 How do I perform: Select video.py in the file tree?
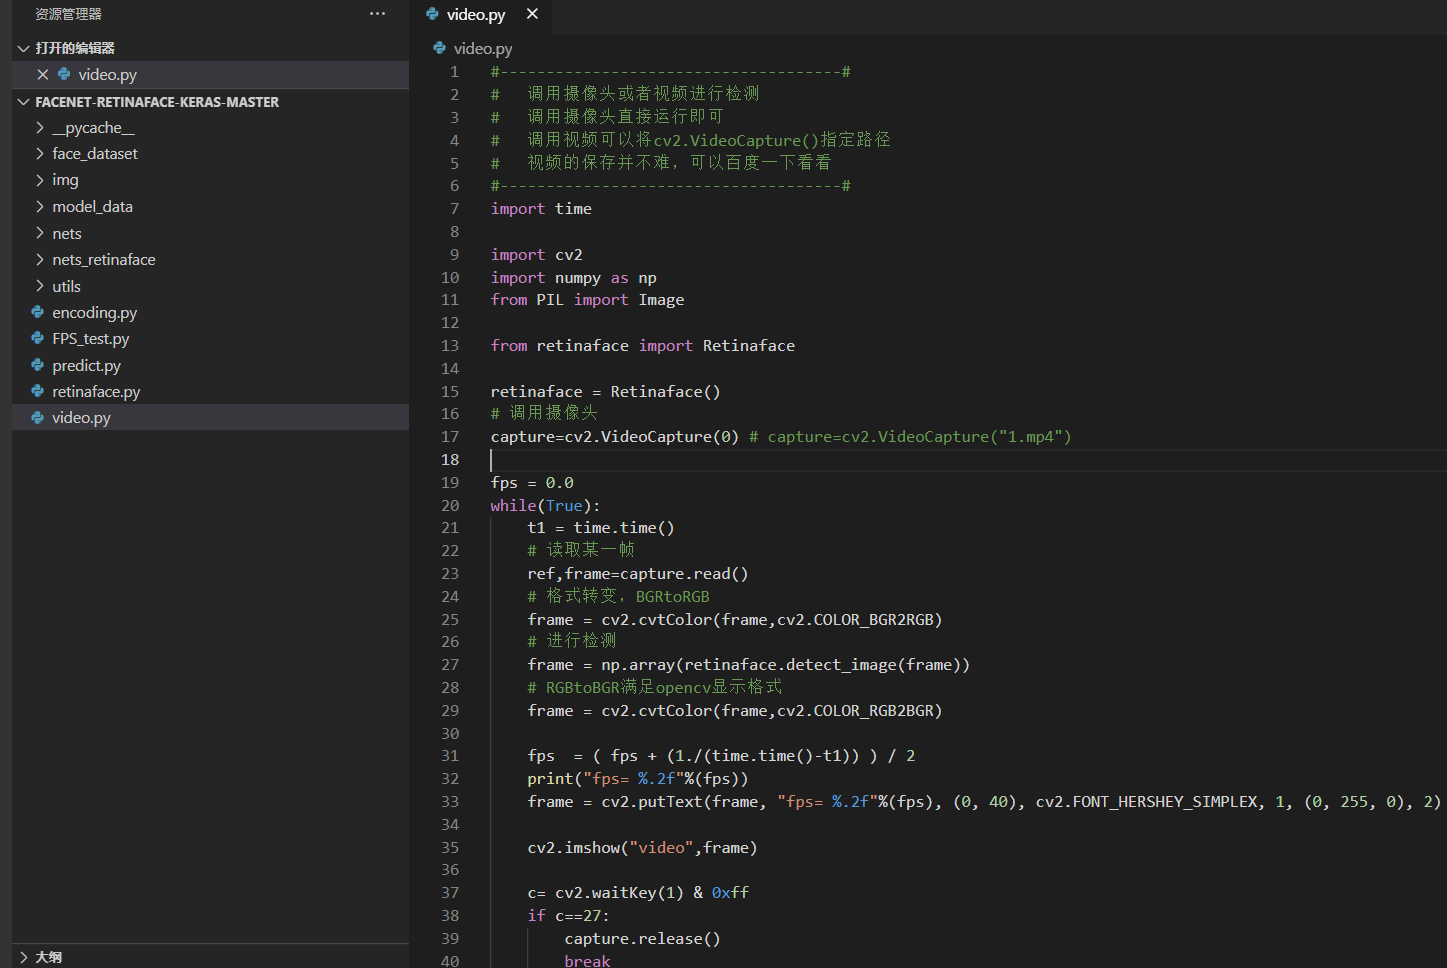tap(210, 417)
